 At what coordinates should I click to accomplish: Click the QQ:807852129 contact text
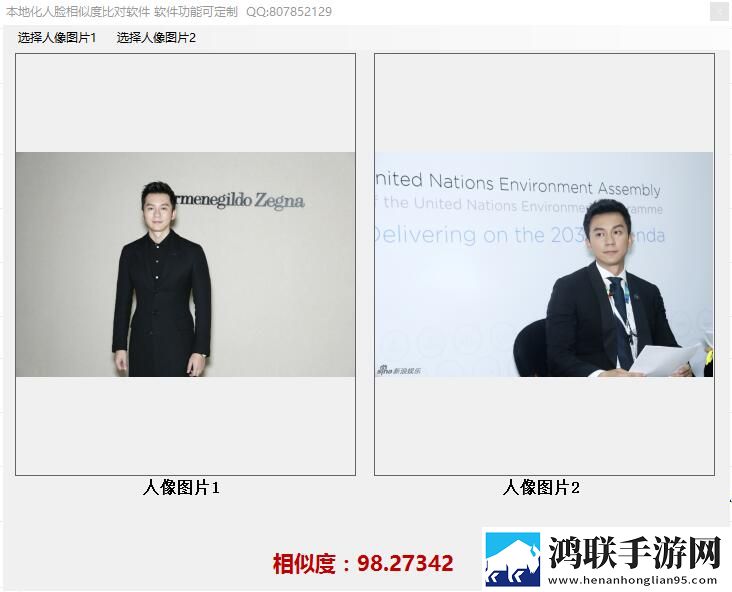pos(289,12)
